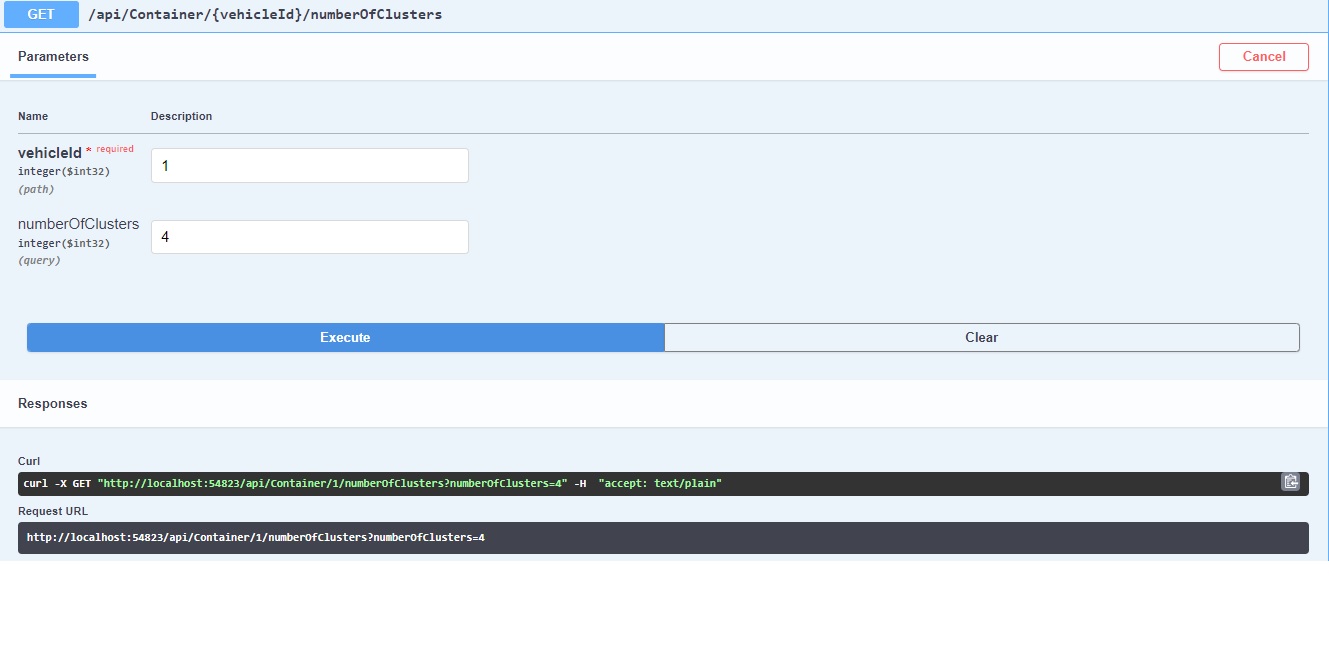Clear the entered parameter values
This screenshot has width=1329, height=648.
pyautogui.click(x=981, y=337)
